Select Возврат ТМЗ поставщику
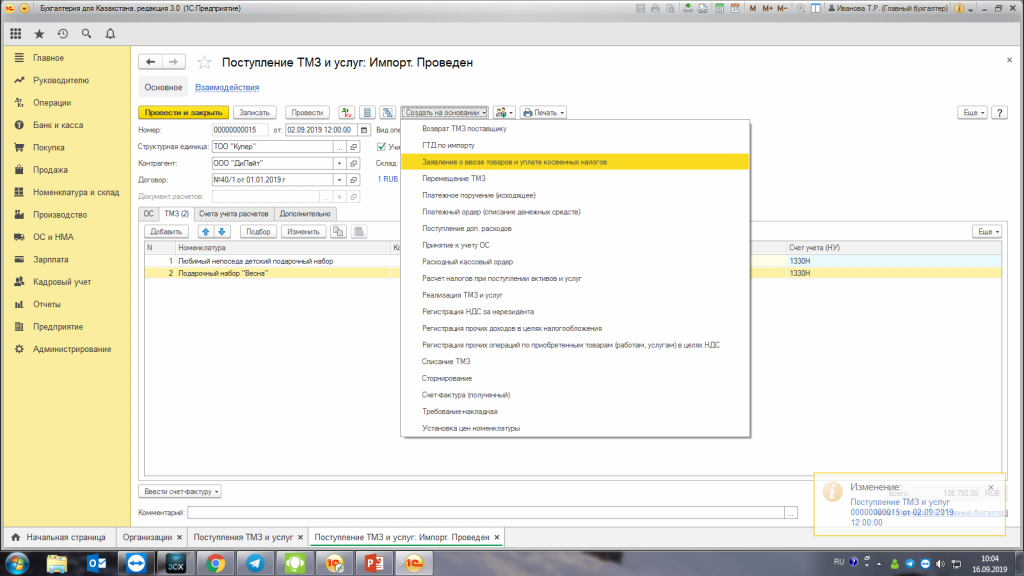This screenshot has height=576, width=1024. tap(575, 129)
